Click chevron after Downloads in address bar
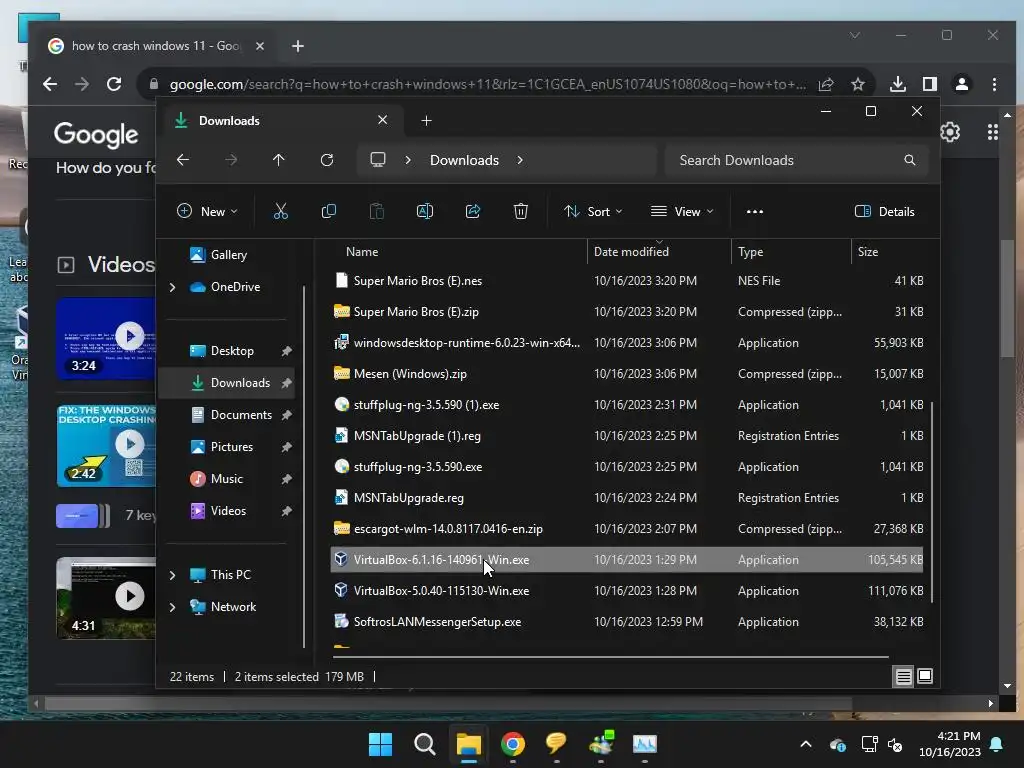The image size is (1024, 768). point(520,160)
